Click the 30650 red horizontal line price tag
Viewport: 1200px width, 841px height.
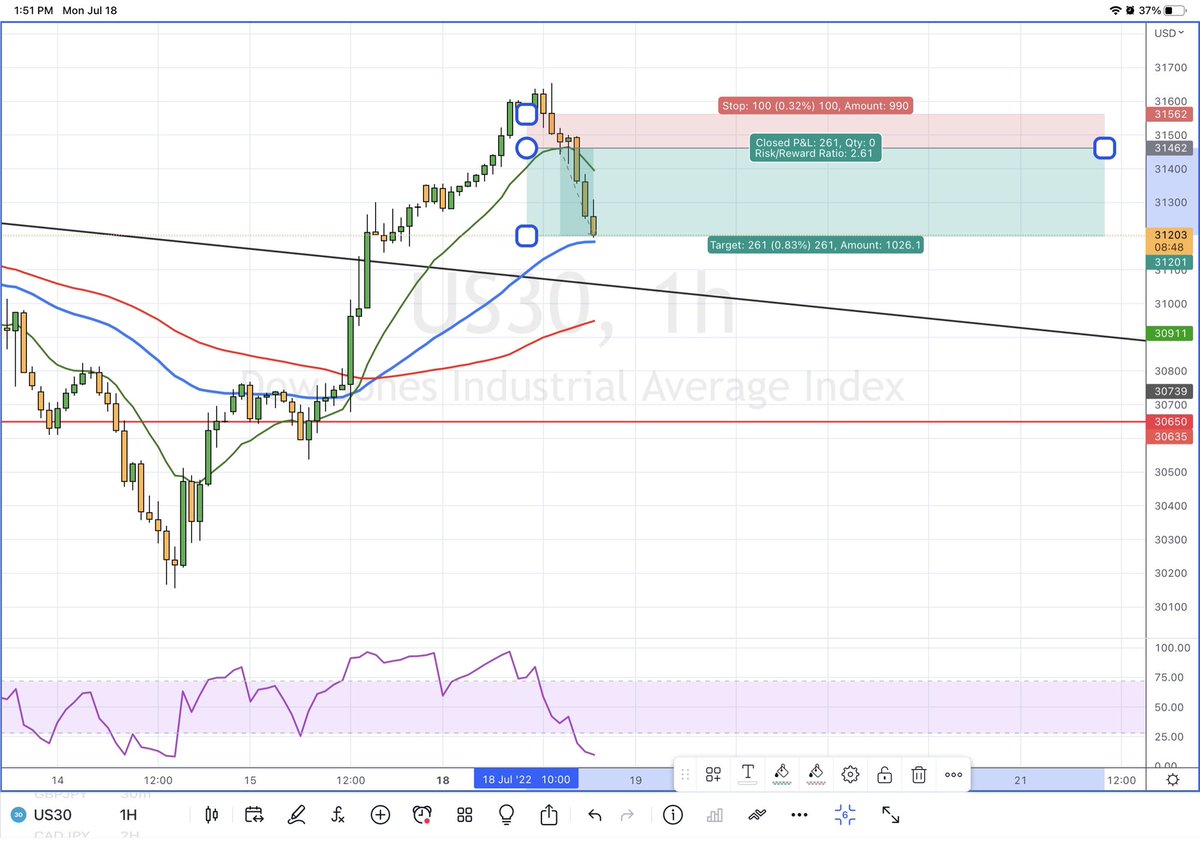pyautogui.click(x=1169, y=422)
